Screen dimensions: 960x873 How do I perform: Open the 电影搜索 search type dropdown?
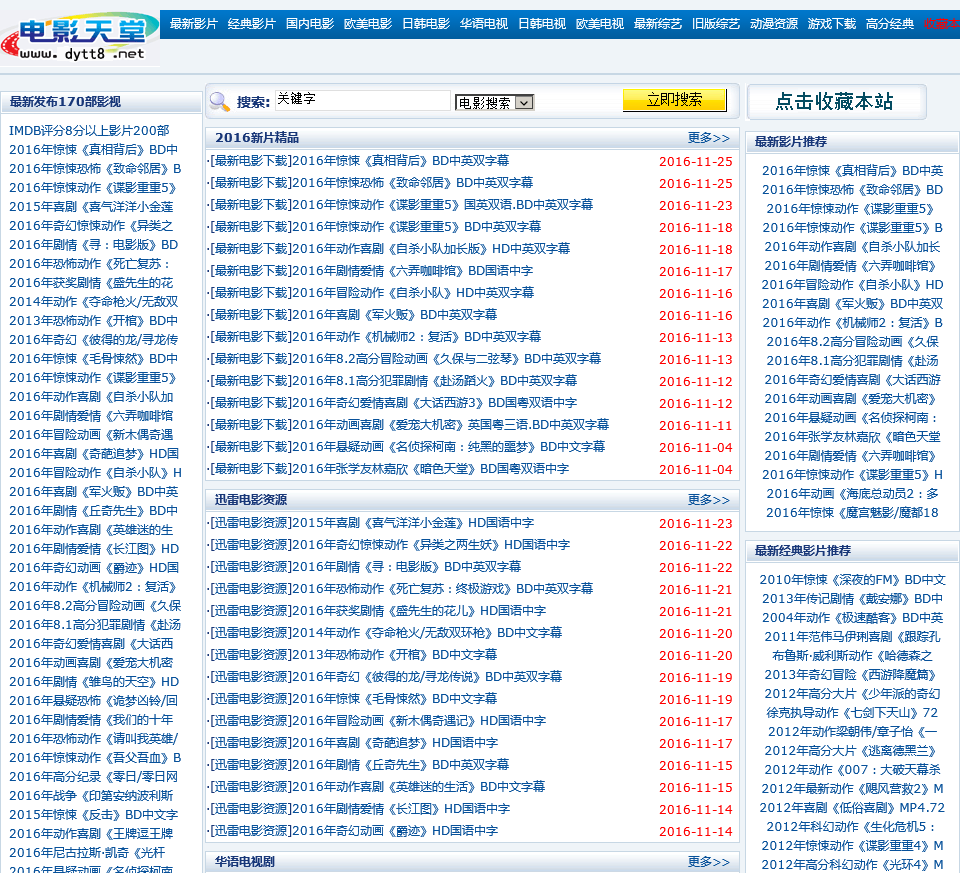(494, 102)
